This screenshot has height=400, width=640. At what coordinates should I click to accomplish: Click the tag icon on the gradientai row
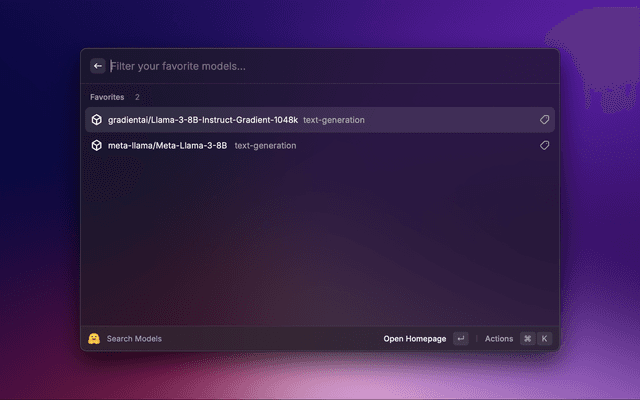pos(544,120)
